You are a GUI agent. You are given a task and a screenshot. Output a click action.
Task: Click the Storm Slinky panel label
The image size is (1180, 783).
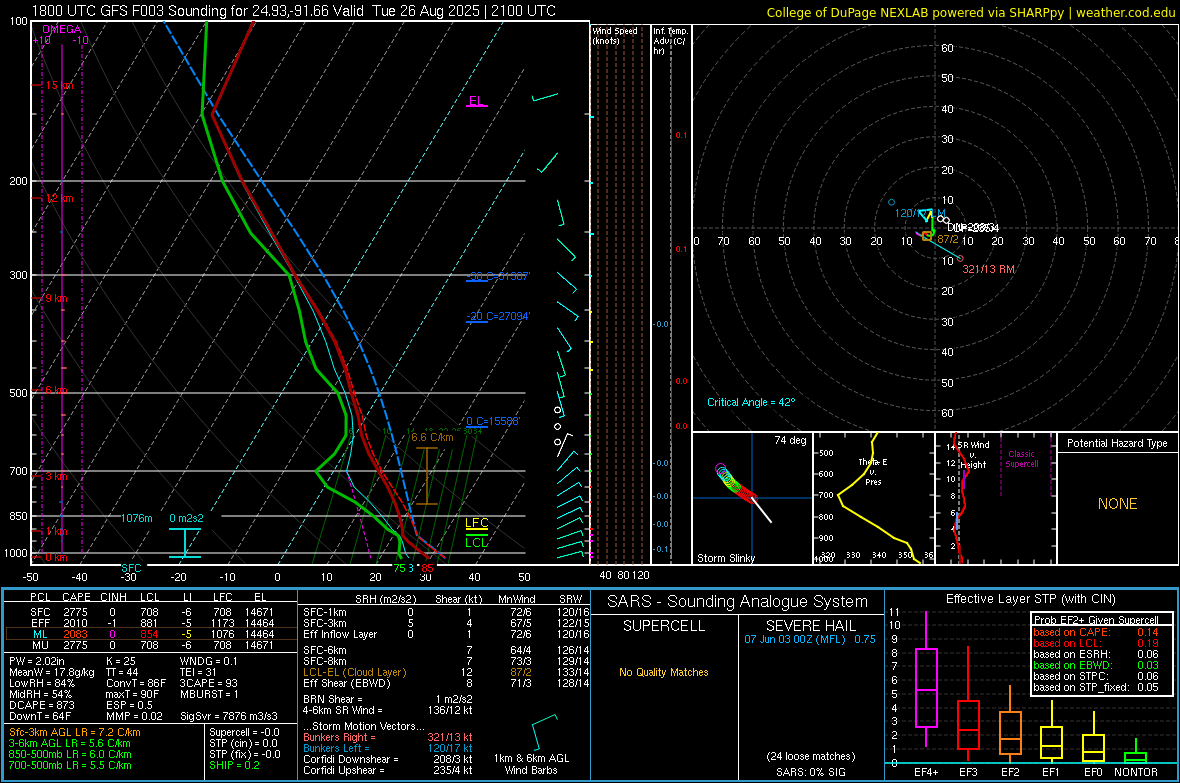coord(725,558)
